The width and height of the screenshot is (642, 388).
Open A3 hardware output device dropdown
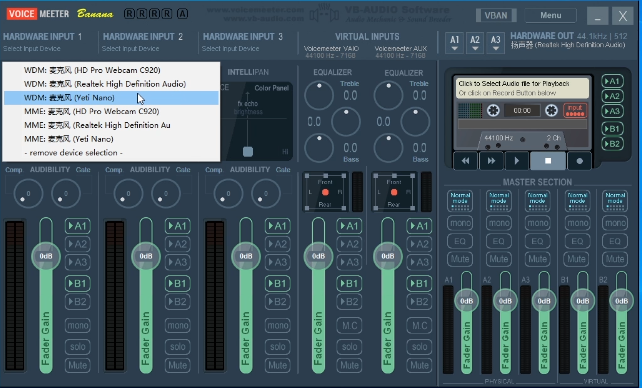495,43
